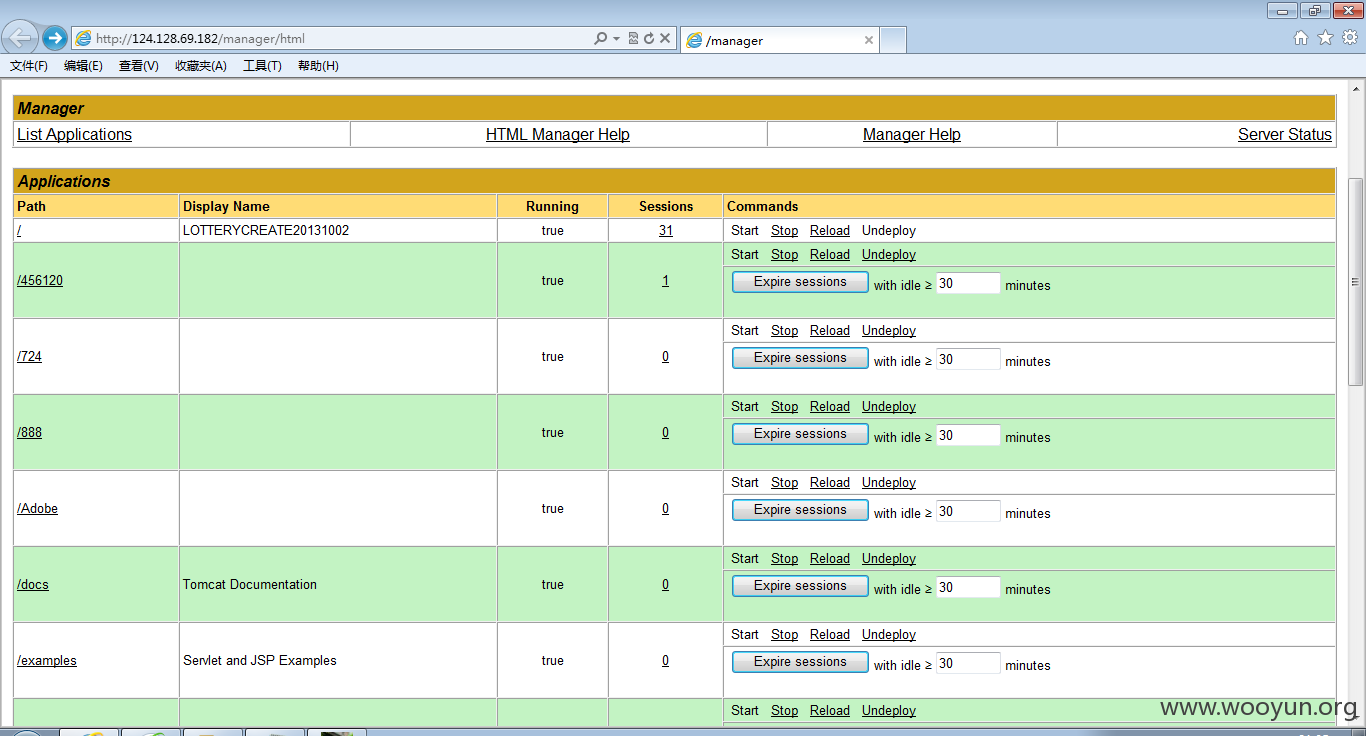Focus the idle minutes field for /Adobe
Viewport: 1366px width, 736px height.
[x=968, y=511]
